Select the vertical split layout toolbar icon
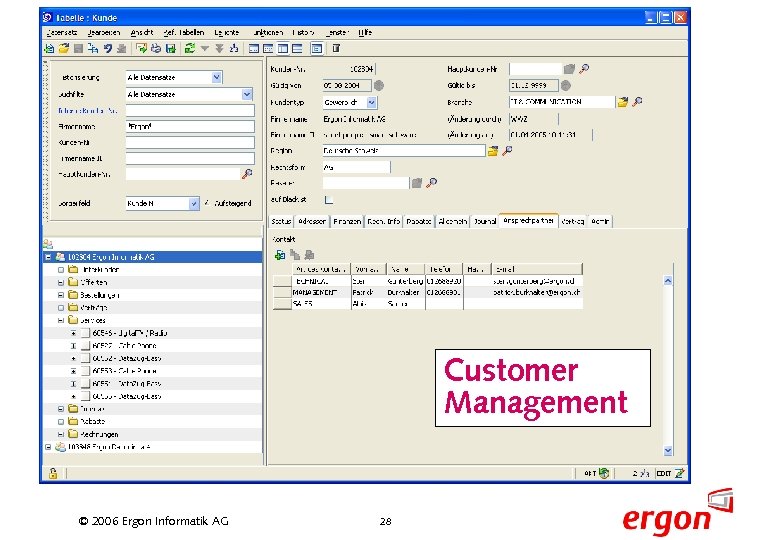Screen dimensions: 780x540 [283, 48]
